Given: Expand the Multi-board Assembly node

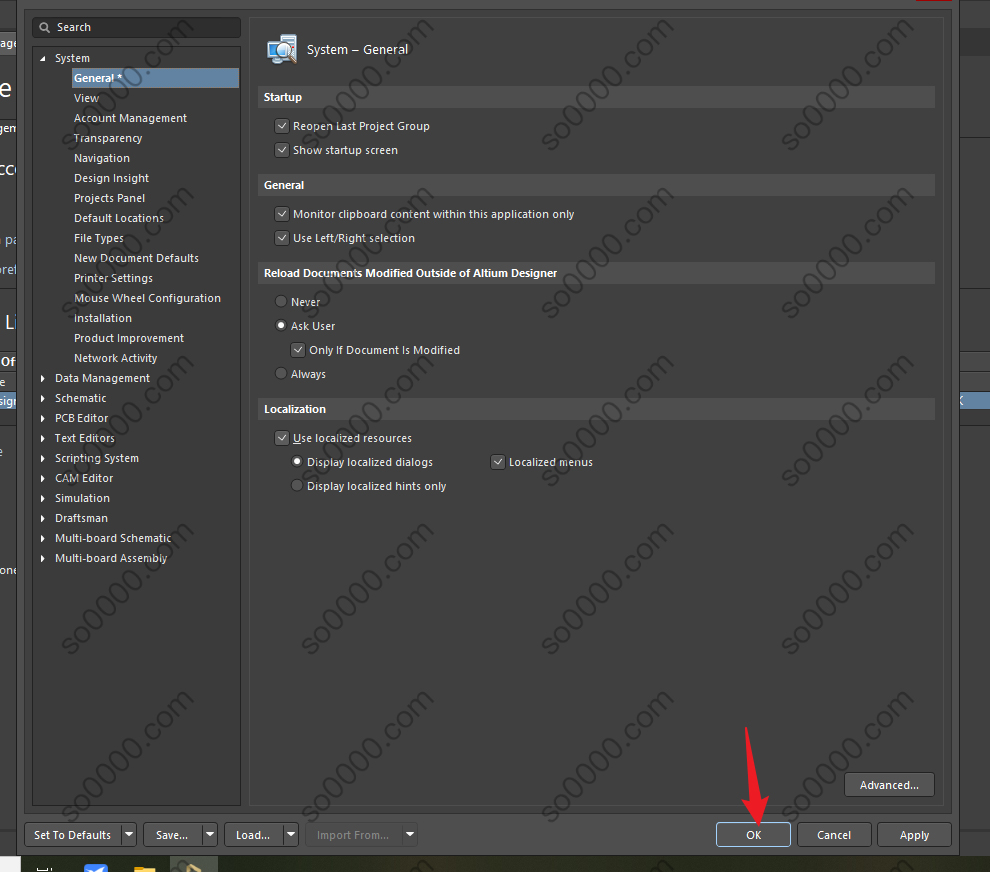Looking at the screenshot, I should click(42, 559).
